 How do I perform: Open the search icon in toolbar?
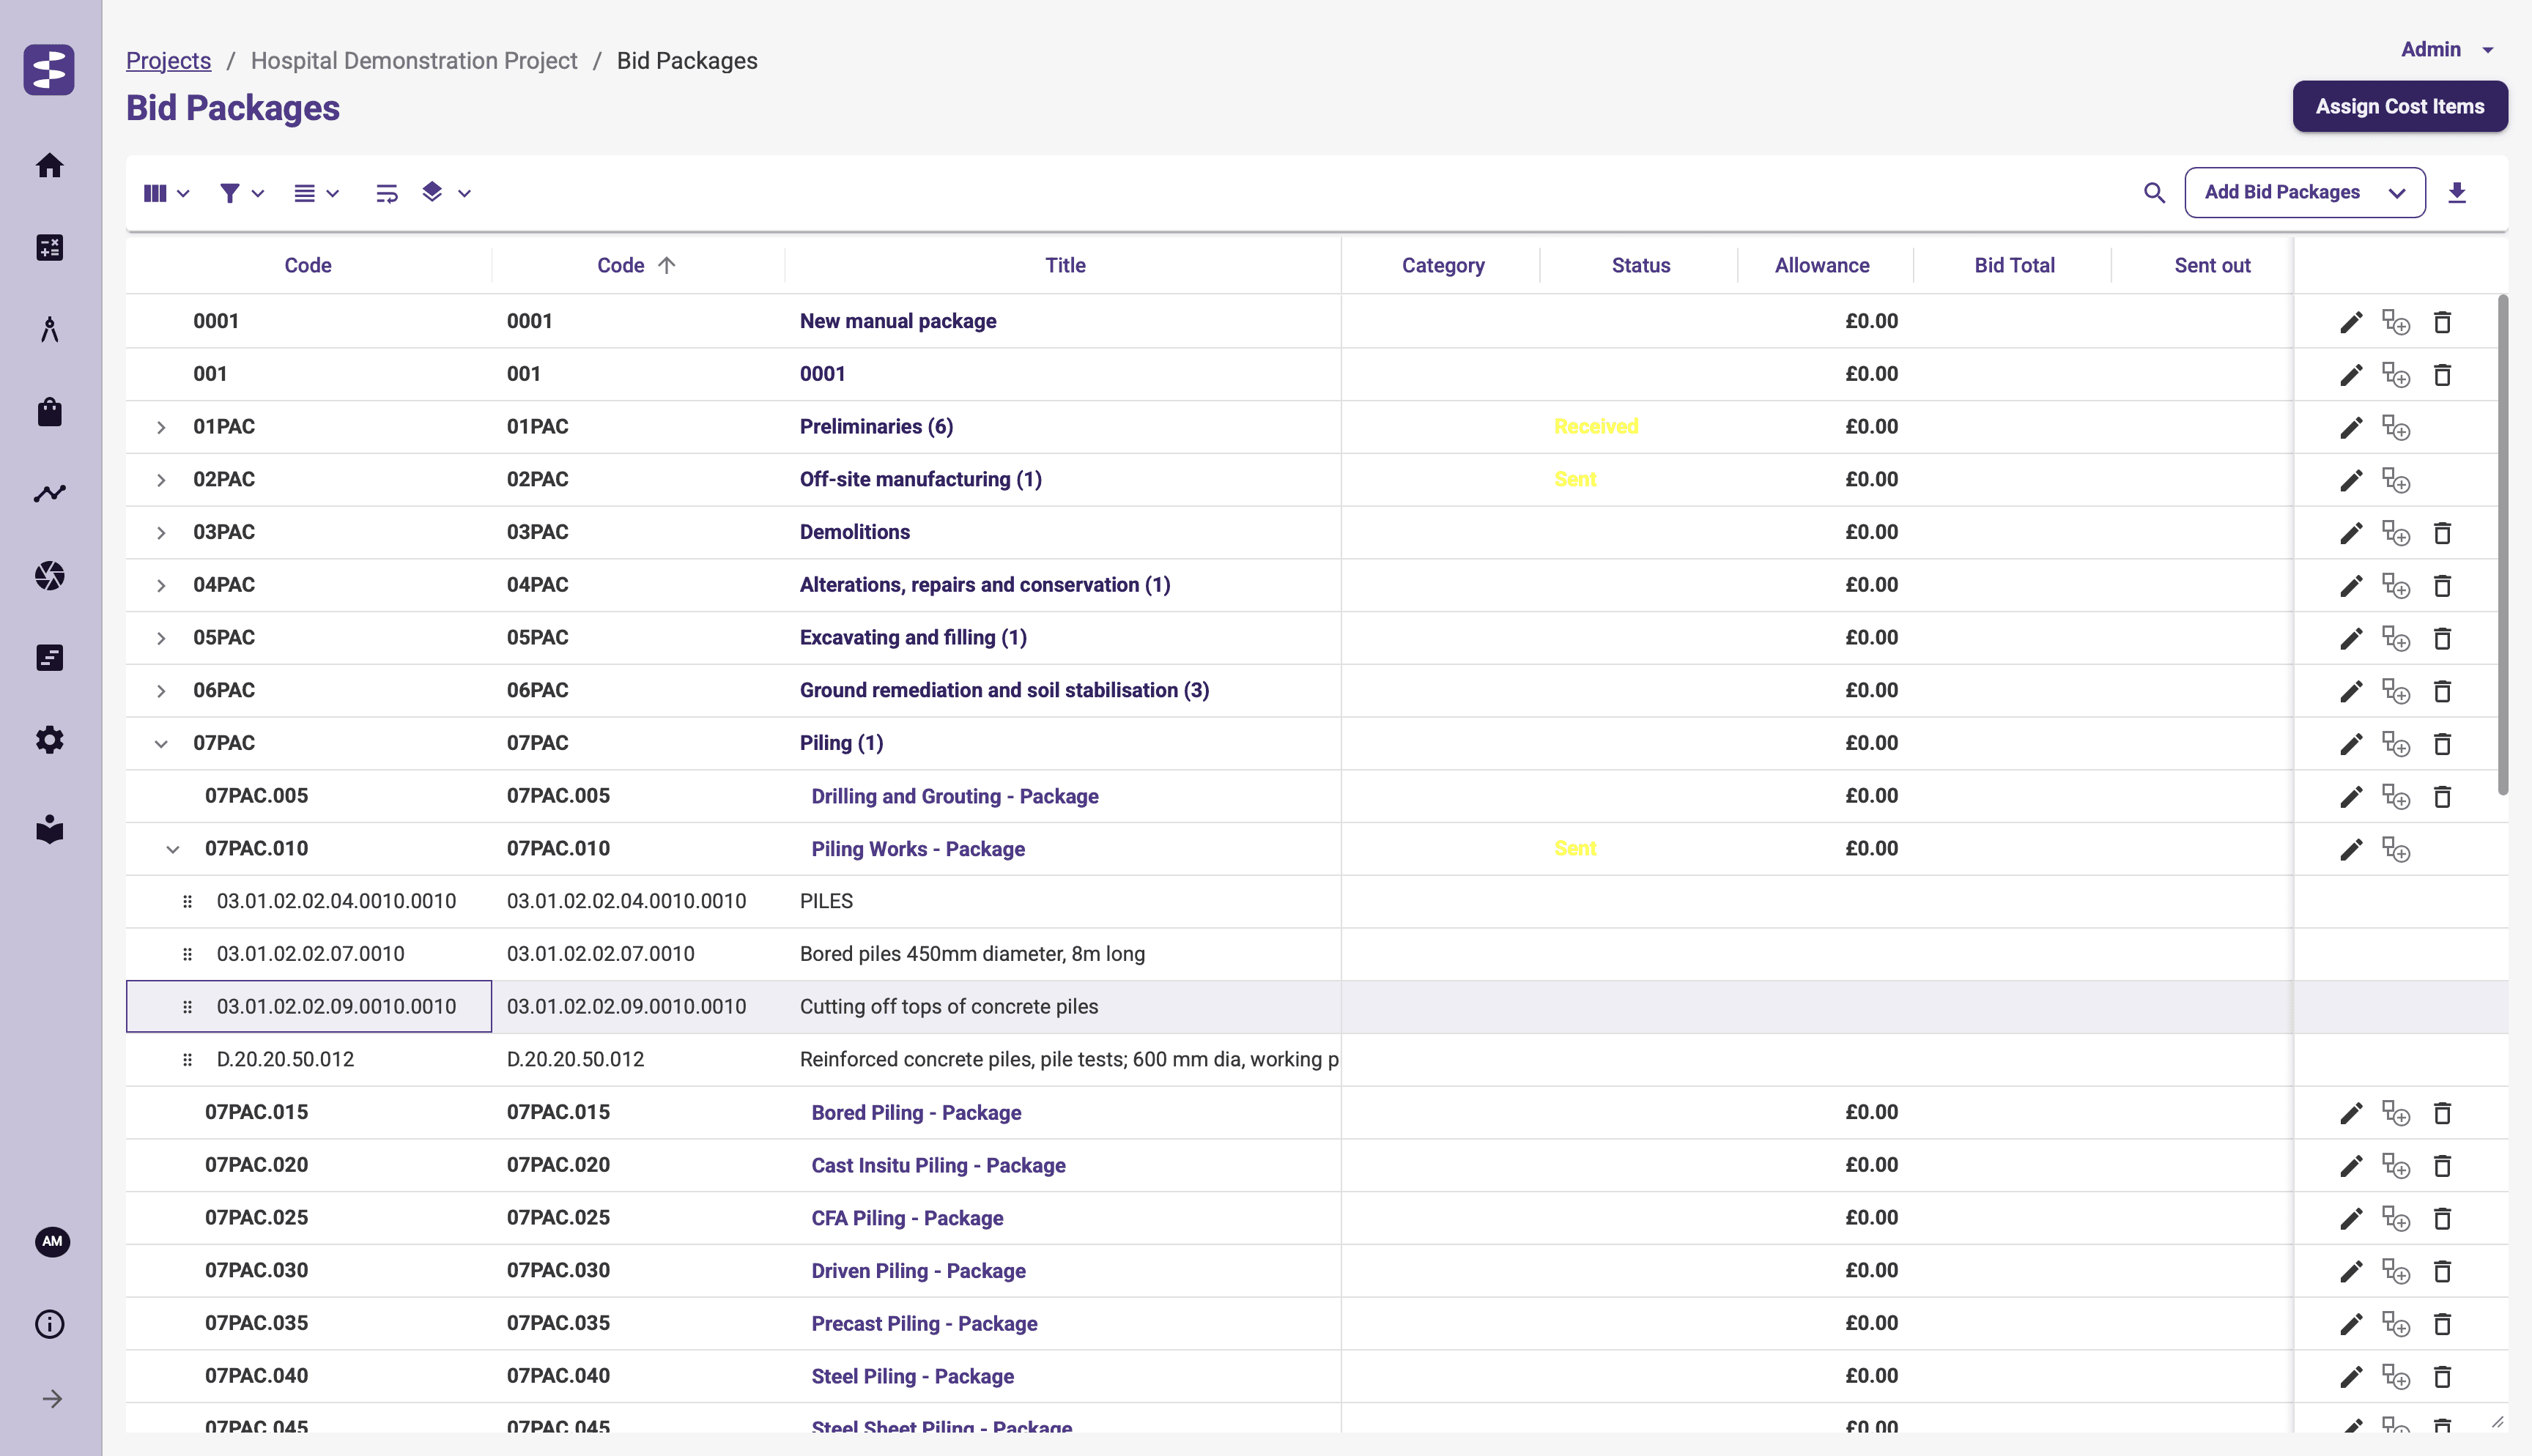click(x=2154, y=193)
